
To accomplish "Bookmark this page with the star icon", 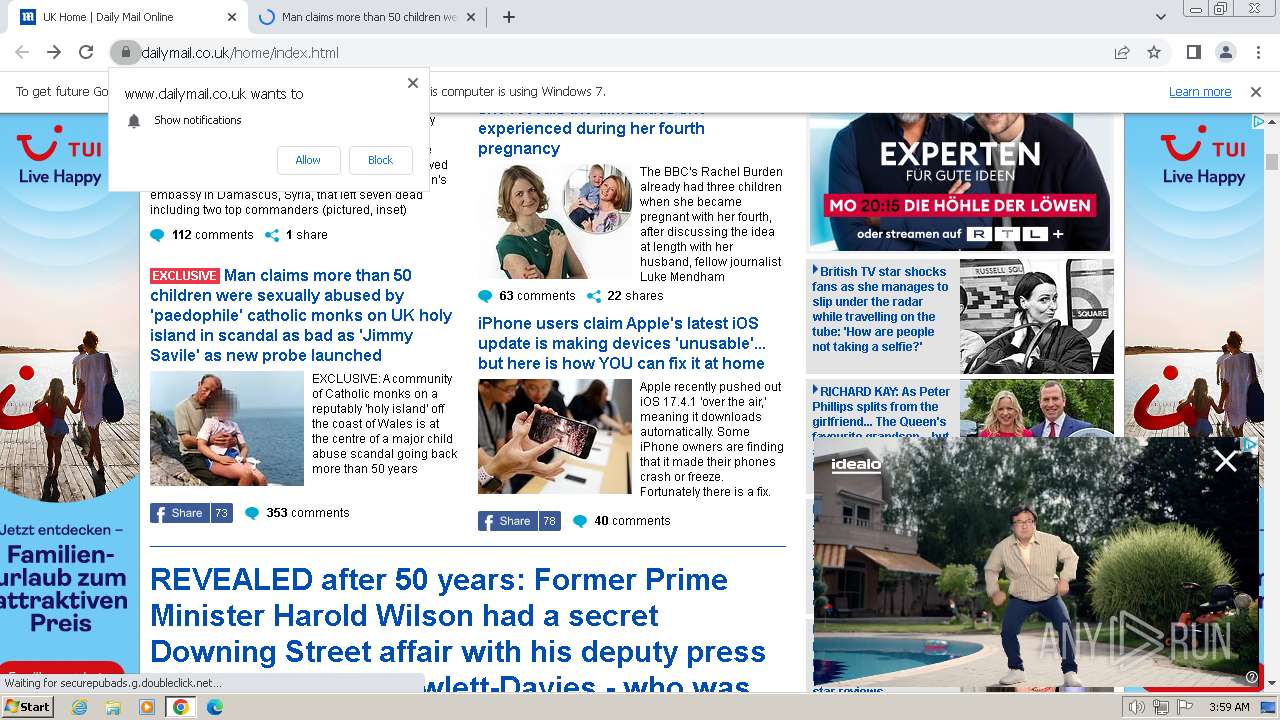I will [1154, 52].
